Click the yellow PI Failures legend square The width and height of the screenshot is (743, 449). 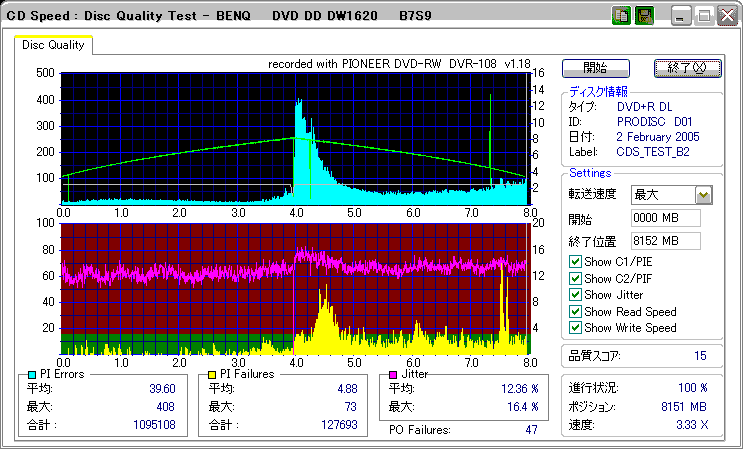tap(214, 375)
